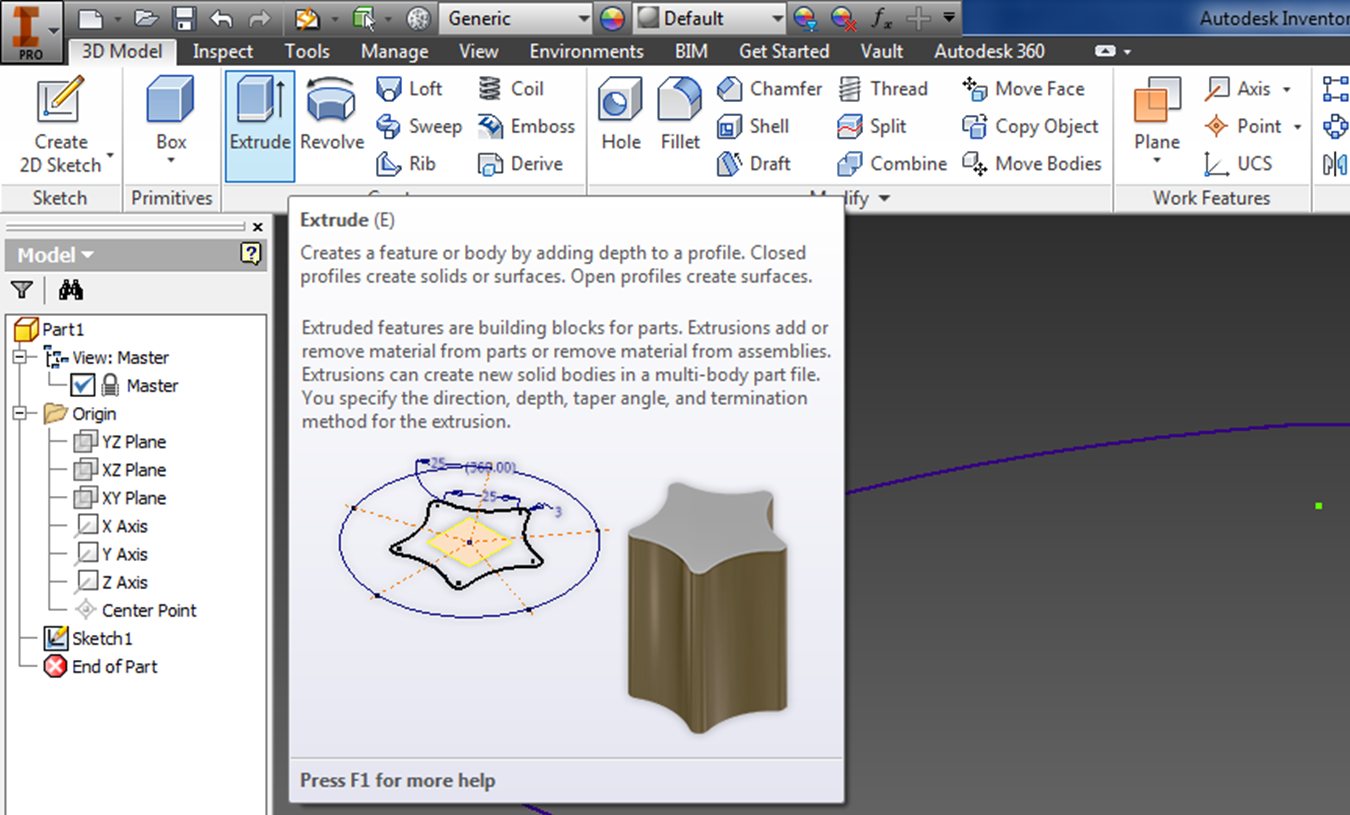Click the binoculars find icon
The width and height of the screenshot is (1350, 815).
(70, 291)
